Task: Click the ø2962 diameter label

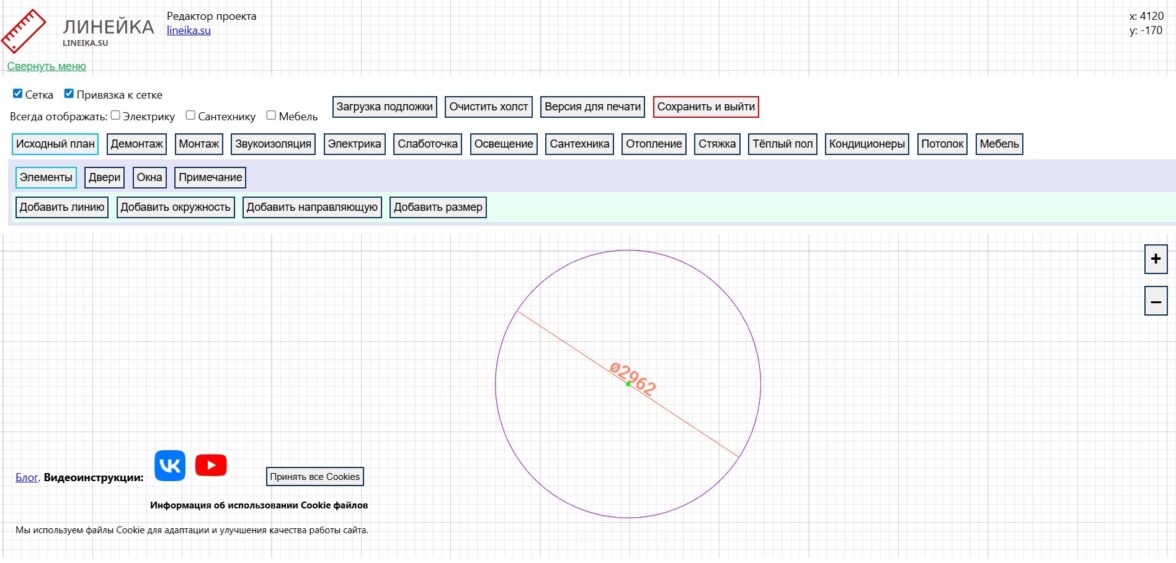Action: [x=634, y=379]
